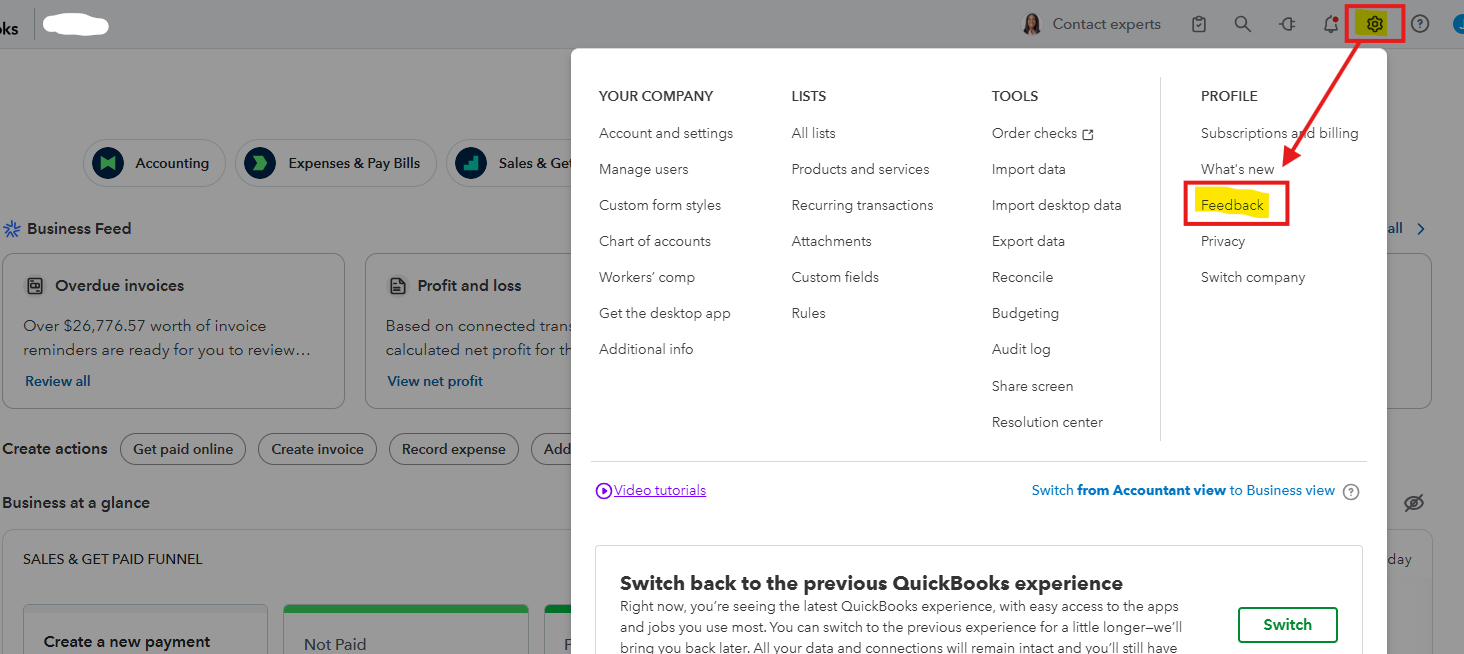Click the green Switch button
This screenshot has width=1464, height=654.
(1287, 625)
